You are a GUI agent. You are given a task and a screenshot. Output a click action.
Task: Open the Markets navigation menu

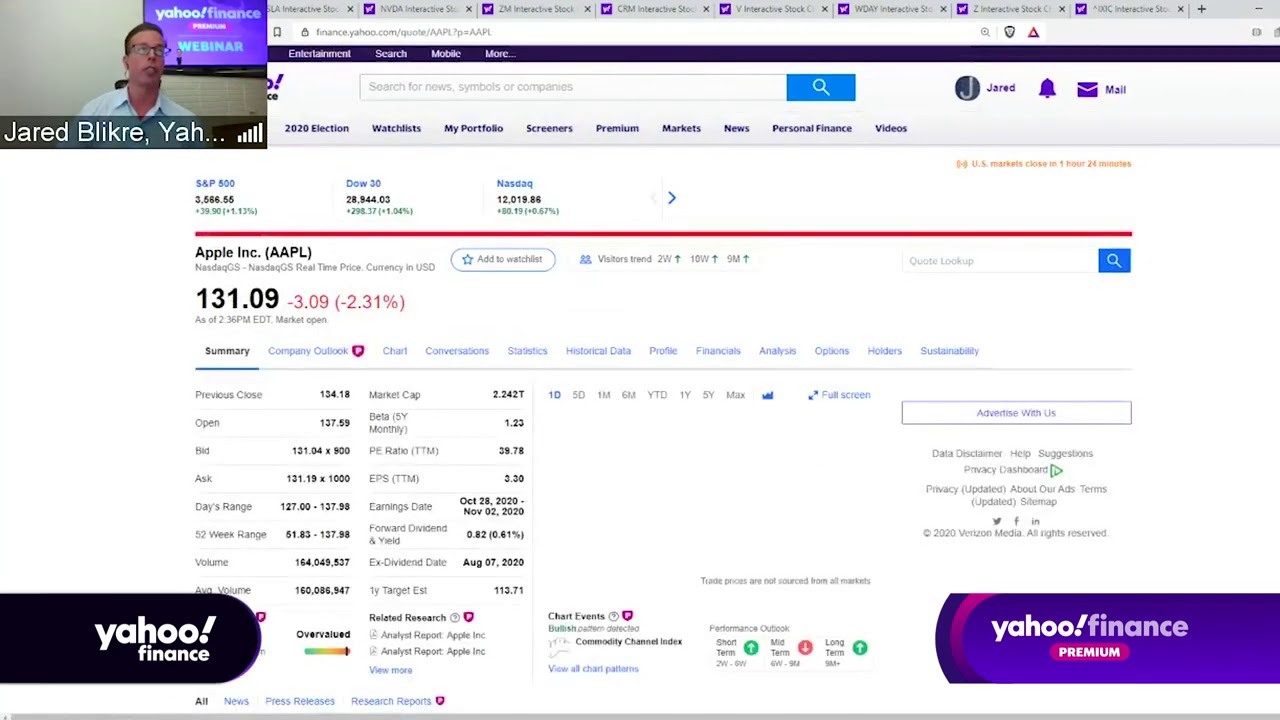681,128
